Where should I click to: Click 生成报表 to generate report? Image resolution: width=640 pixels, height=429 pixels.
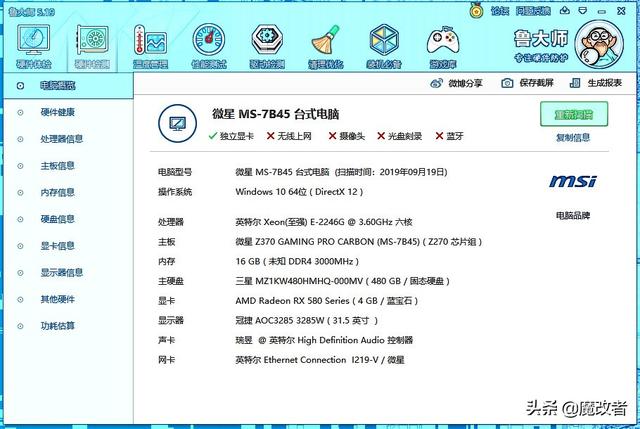point(596,83)
